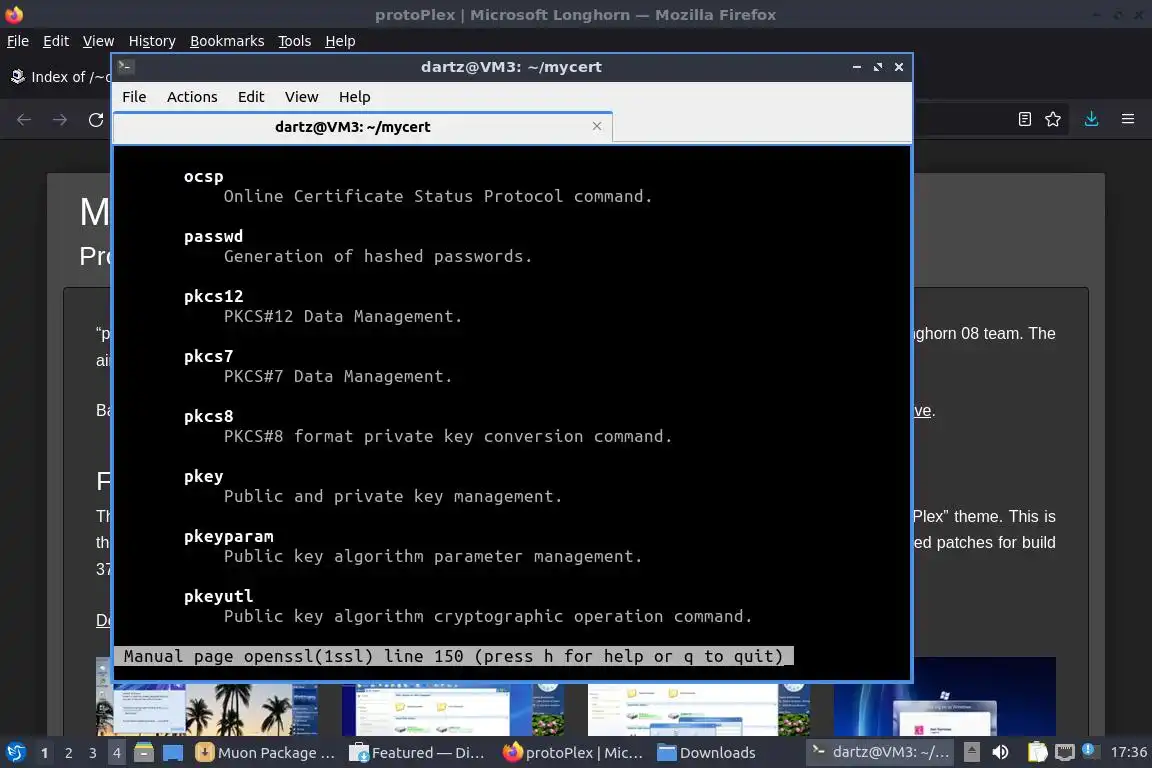
Task: Switch to the 'Index of' Firefox tab
Action: coord(60,76)
